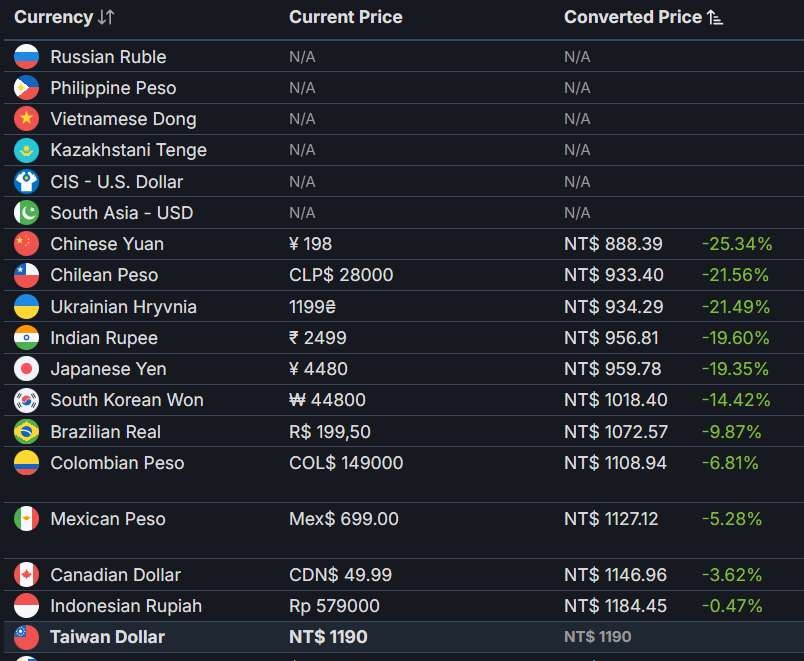Viewport: 804px width, 661px height.
Task: Select the Kazakhstani Tenge flag icon
Action: click(x=26, y=150)
